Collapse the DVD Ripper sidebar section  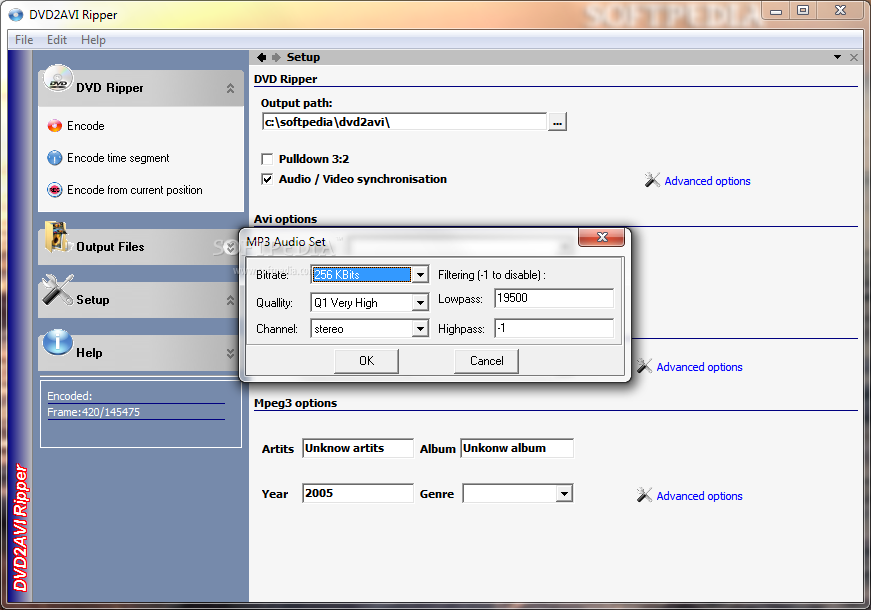[x=230, y=88]
